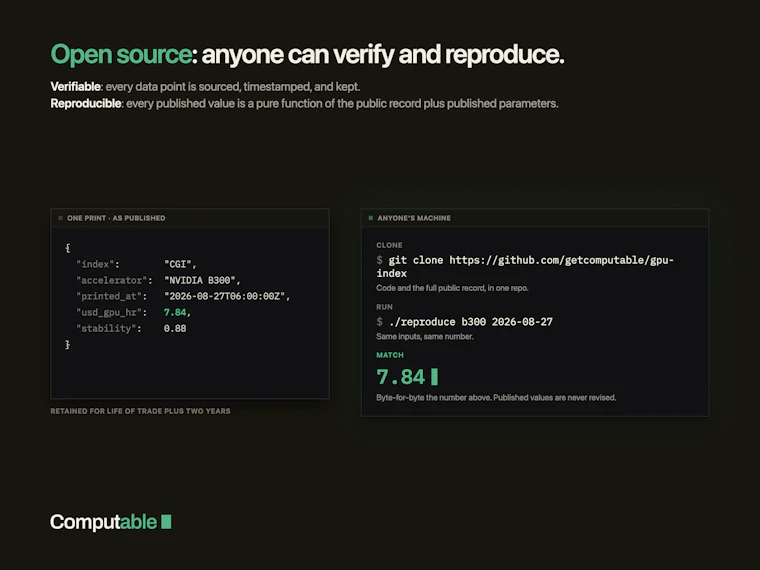The height and width of the screenshot is (570, 760).
Task: Click the Computable wordmark
Action: [103, 522]
